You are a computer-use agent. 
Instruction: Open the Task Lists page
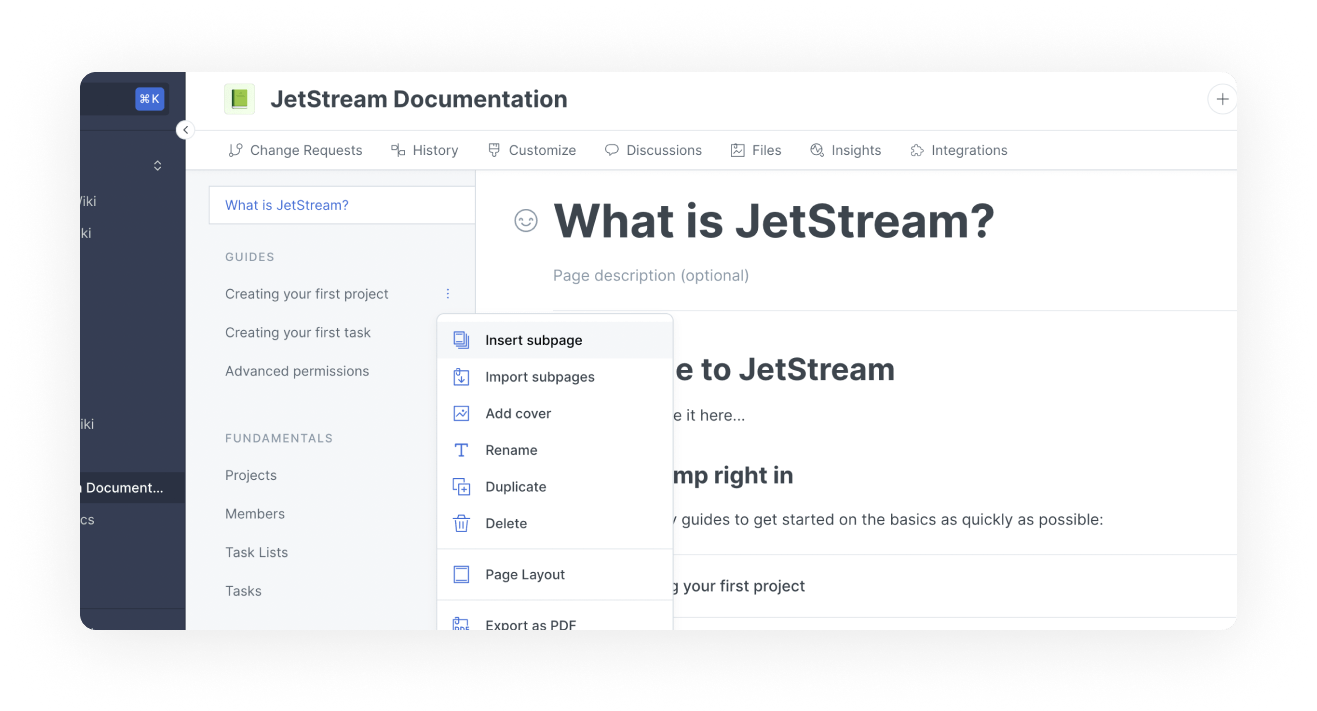(x=257, y=552)
